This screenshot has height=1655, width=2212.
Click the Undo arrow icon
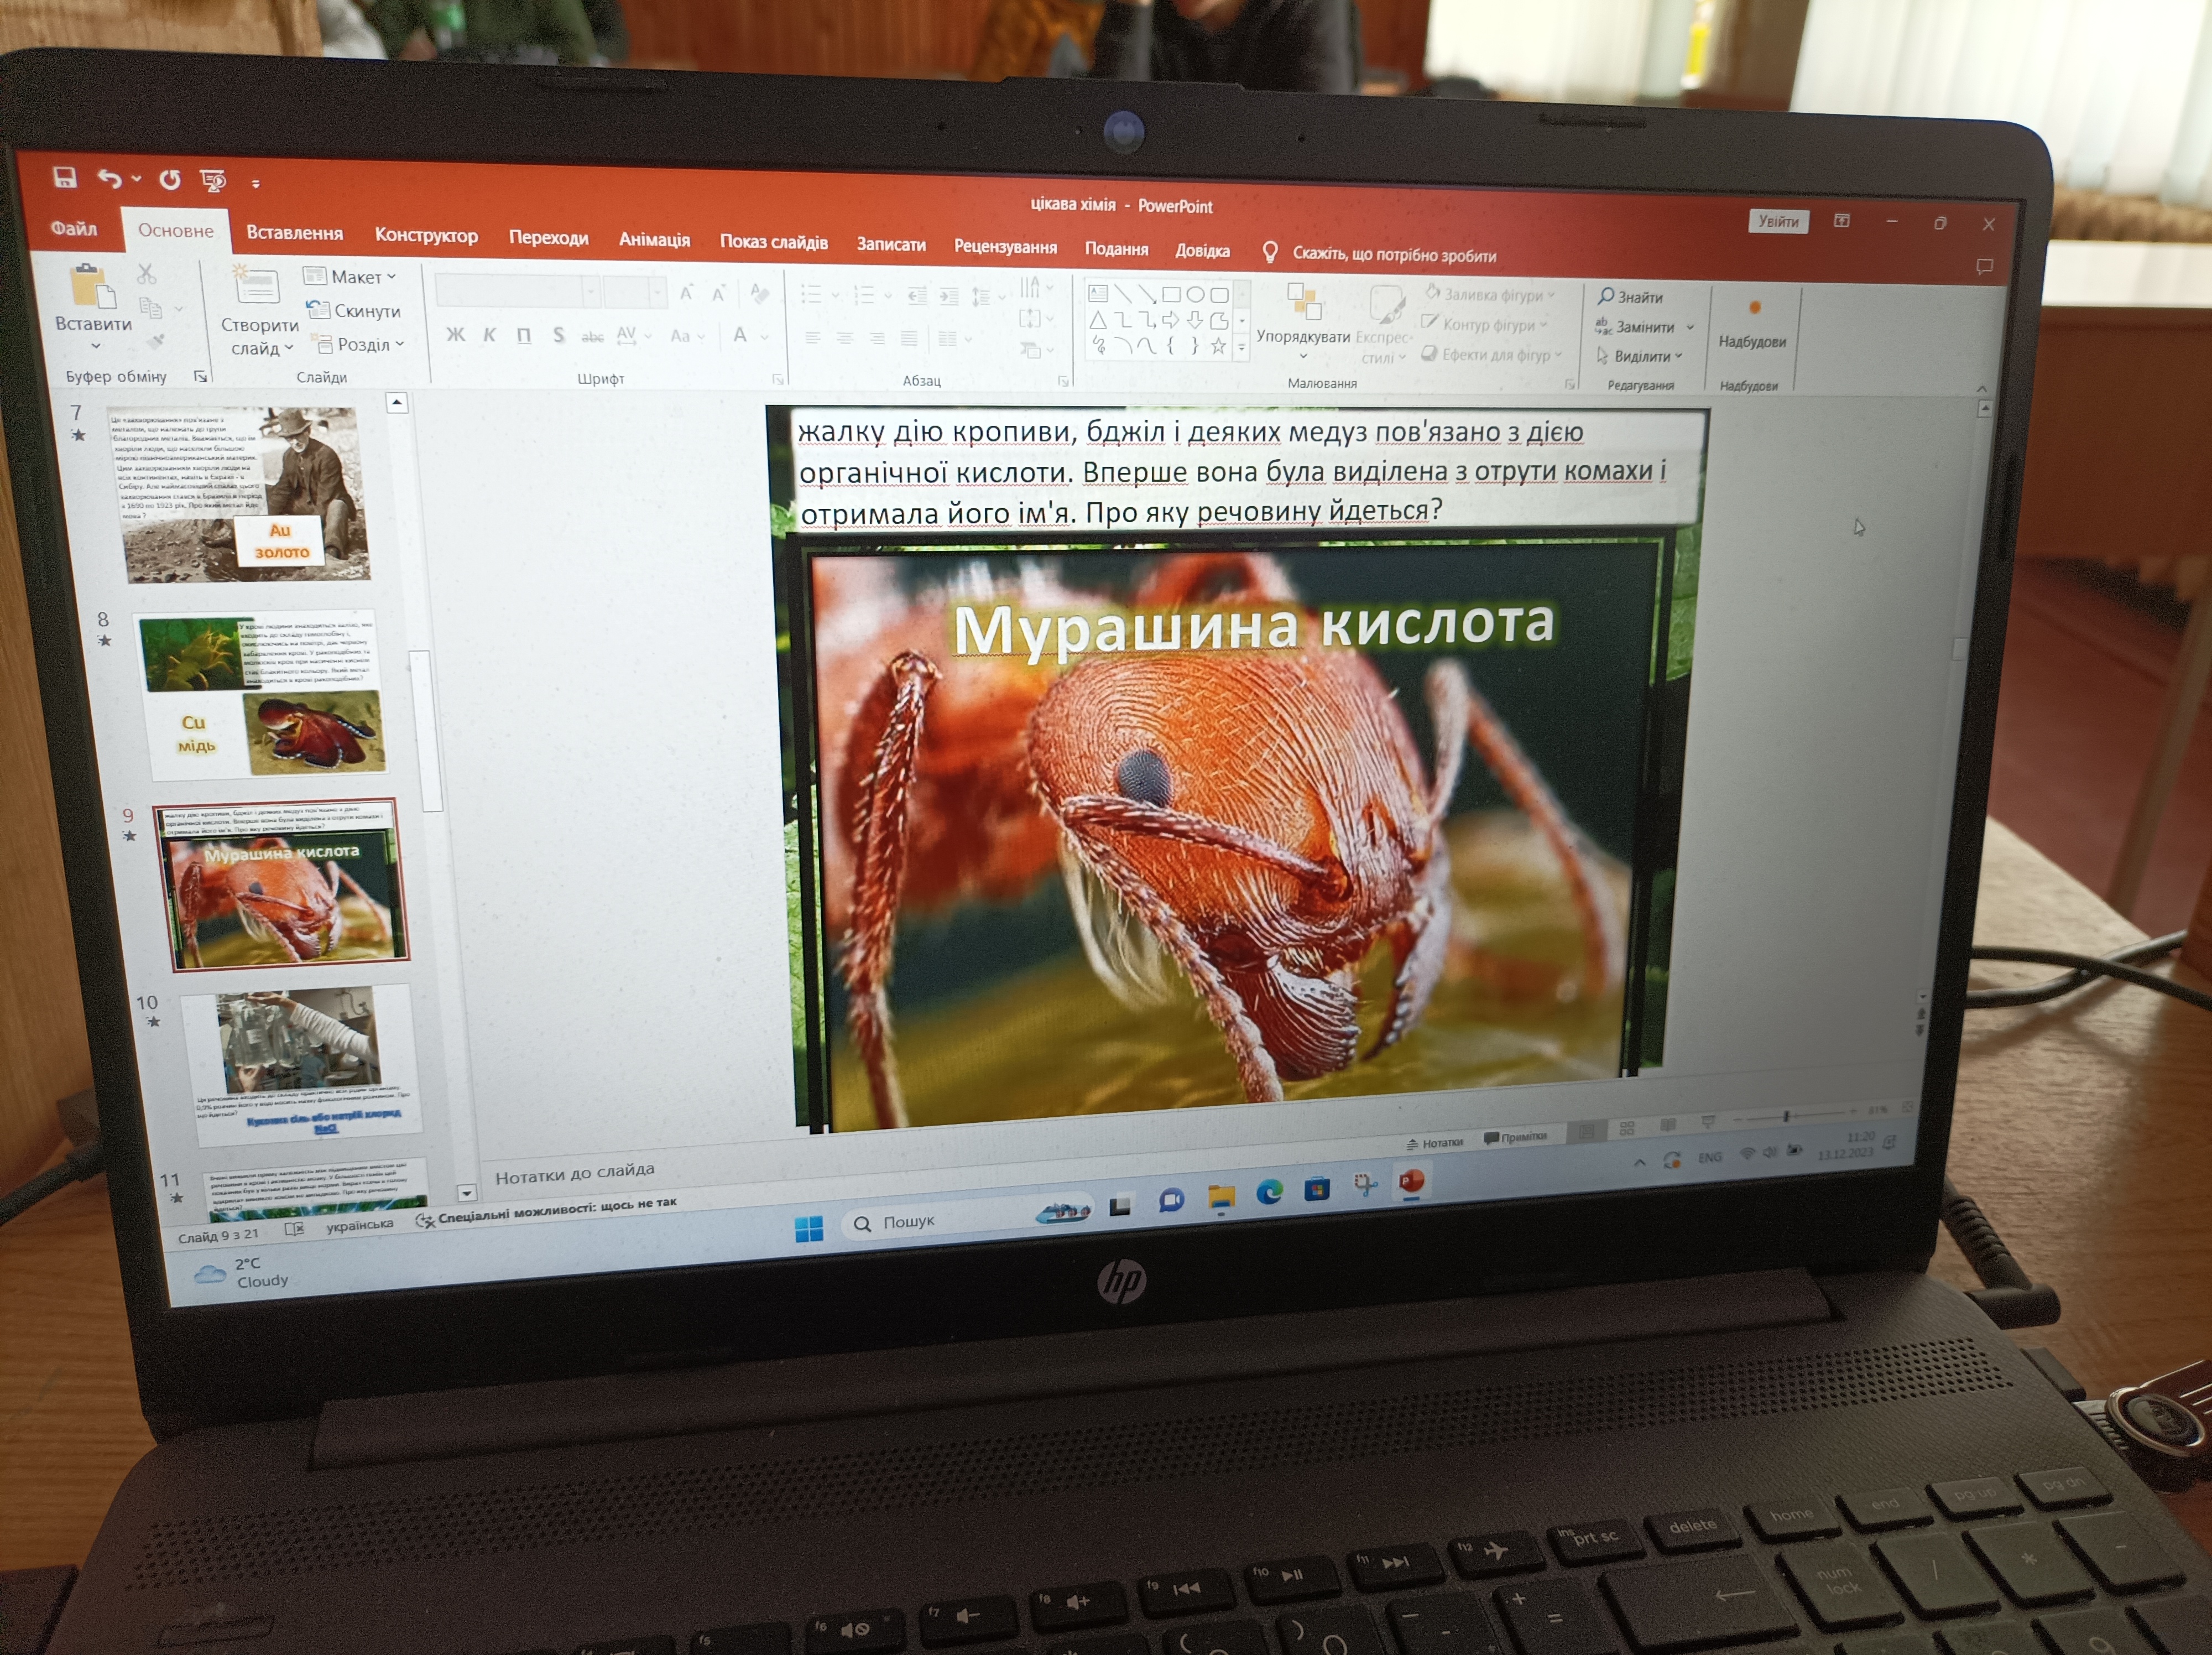click(x=109, y=178)
